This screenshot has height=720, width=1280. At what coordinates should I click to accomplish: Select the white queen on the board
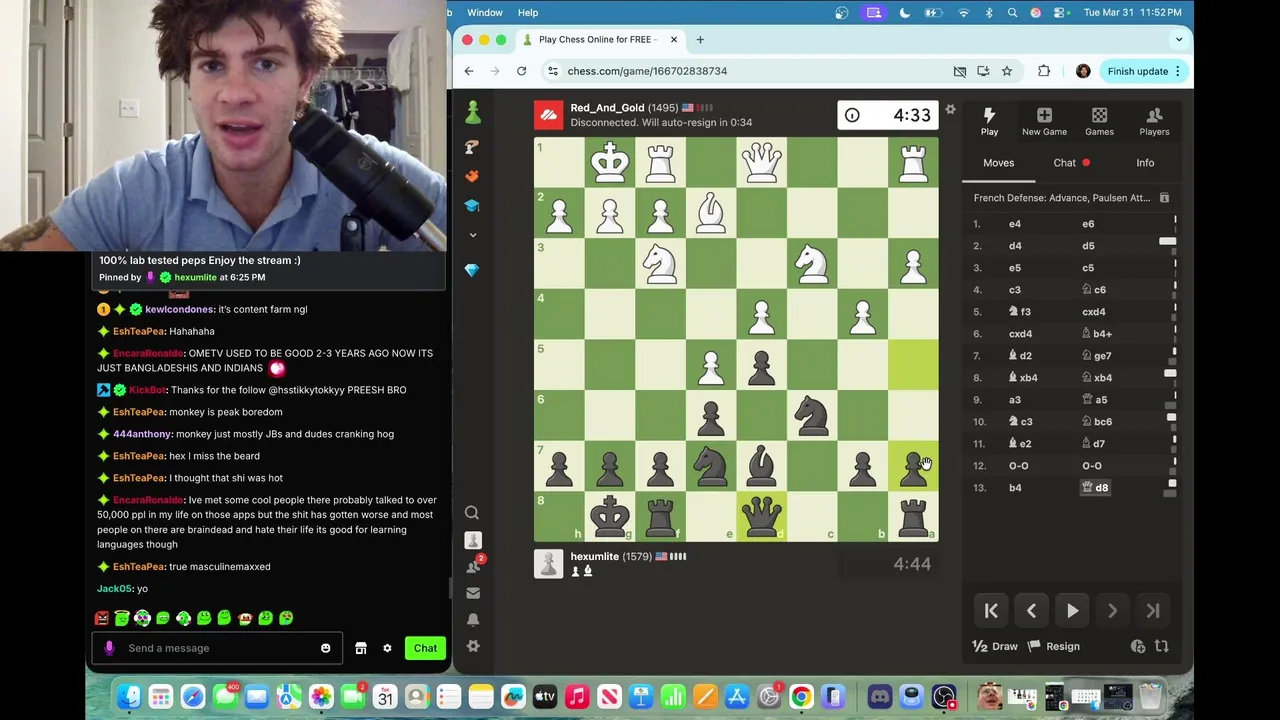(x=761, y=162)
